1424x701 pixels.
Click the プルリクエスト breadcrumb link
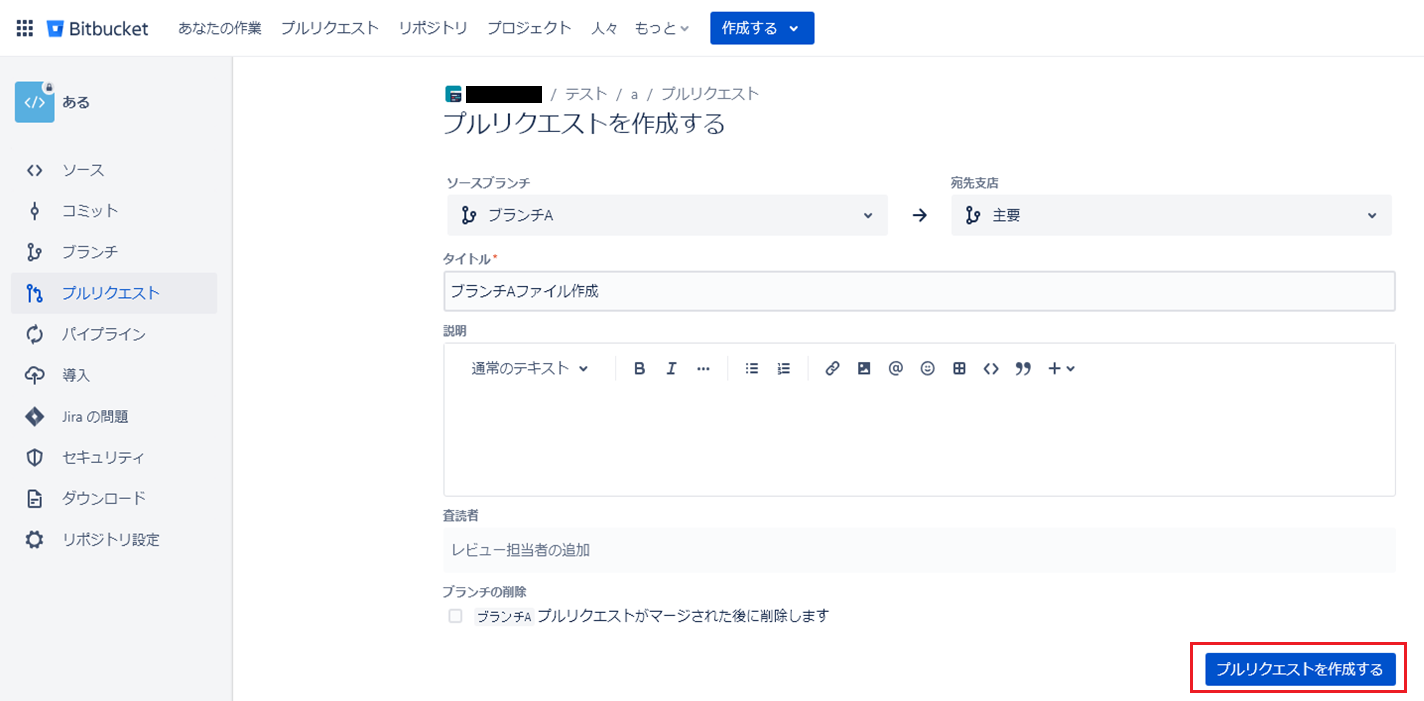pos(710,94)
